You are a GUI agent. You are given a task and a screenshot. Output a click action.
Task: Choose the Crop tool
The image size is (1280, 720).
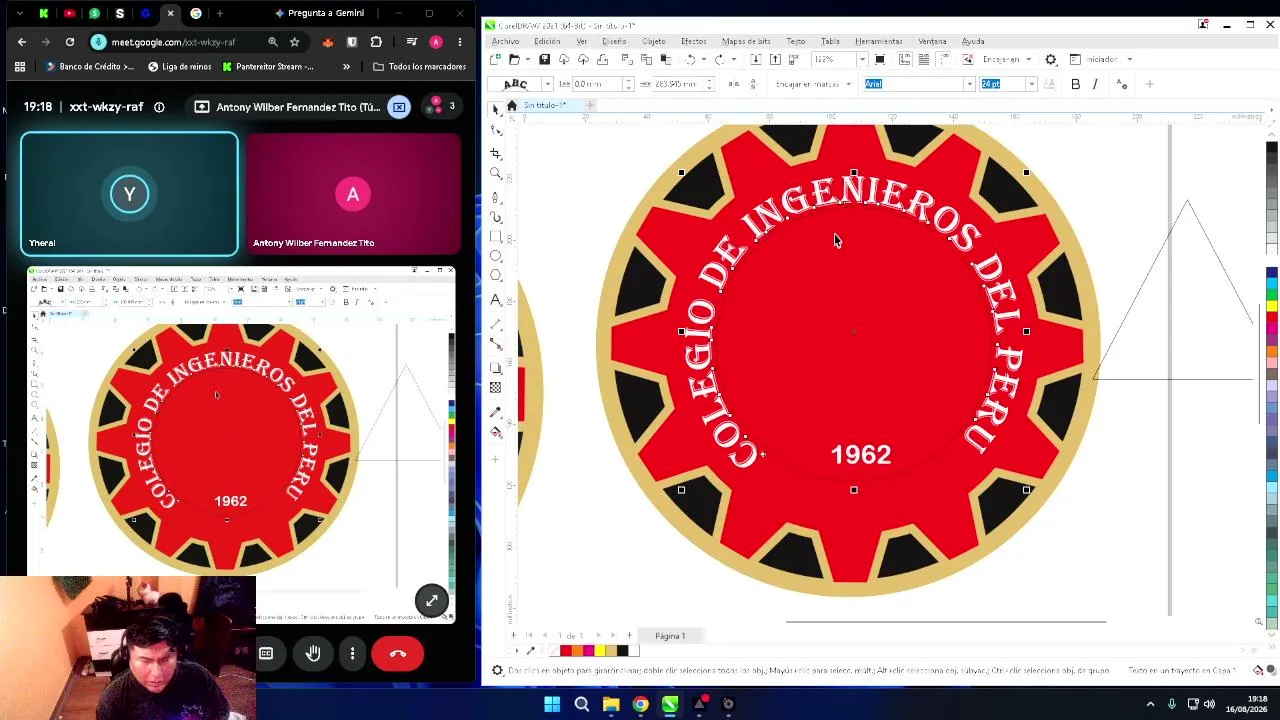pyautogui.click(x=496, y=153)
